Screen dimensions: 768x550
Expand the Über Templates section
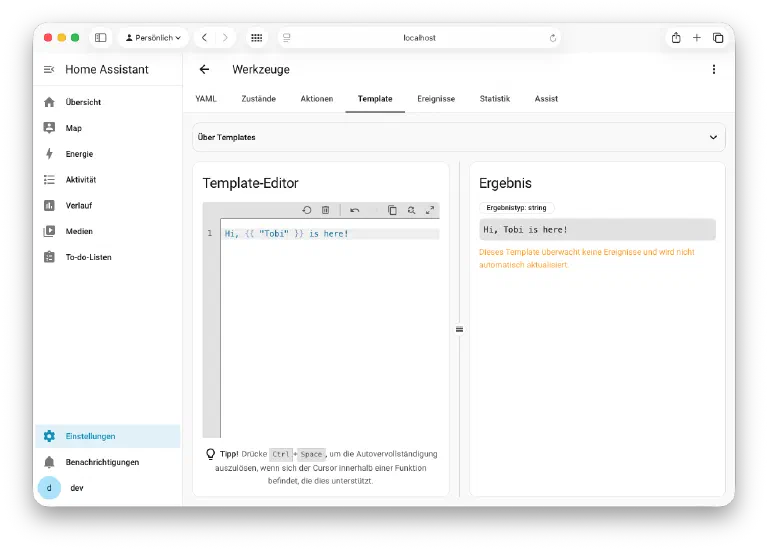click(459, 137)
